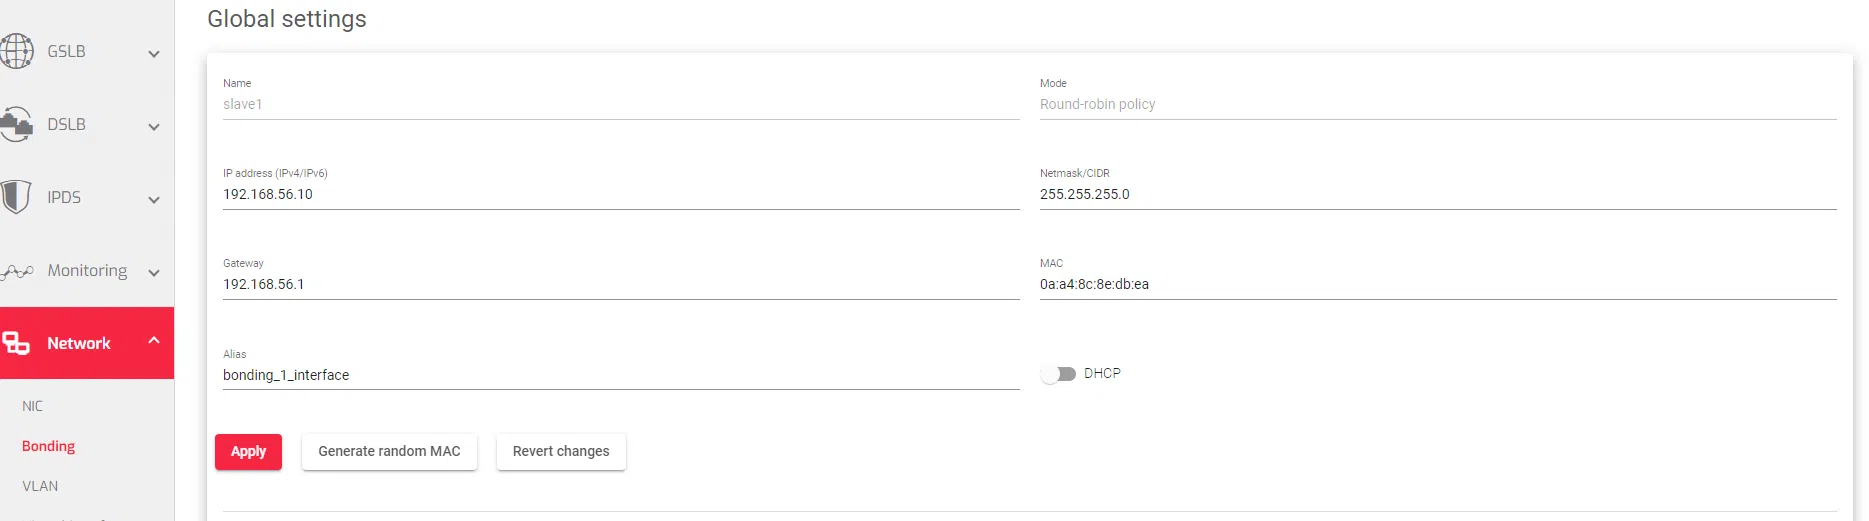The image size is (1869, 521).
Task: Focus the IP address input field
Action: pyautogui.click(x=620, y=194)
